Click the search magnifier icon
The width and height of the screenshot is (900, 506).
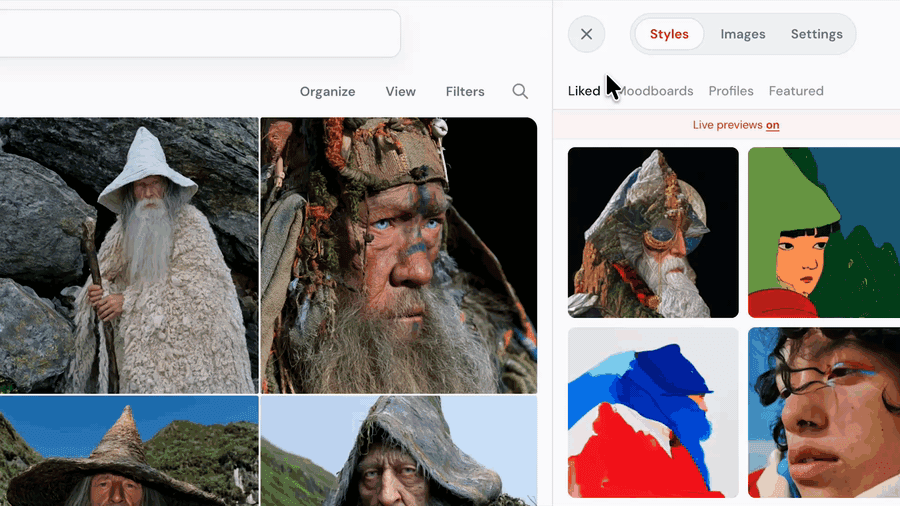click(x=520, y=91)
